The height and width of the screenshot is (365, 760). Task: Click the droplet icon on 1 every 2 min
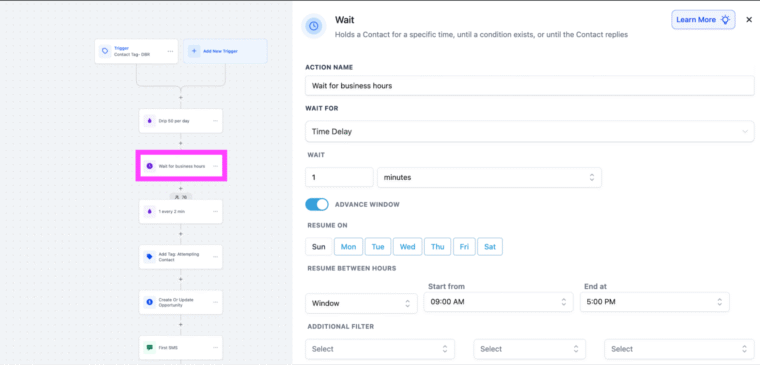click(149, 212)
